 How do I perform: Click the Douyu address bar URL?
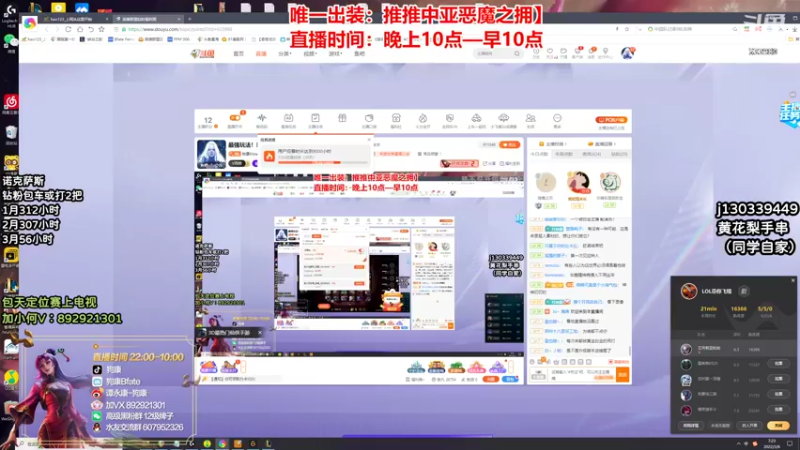180,30
